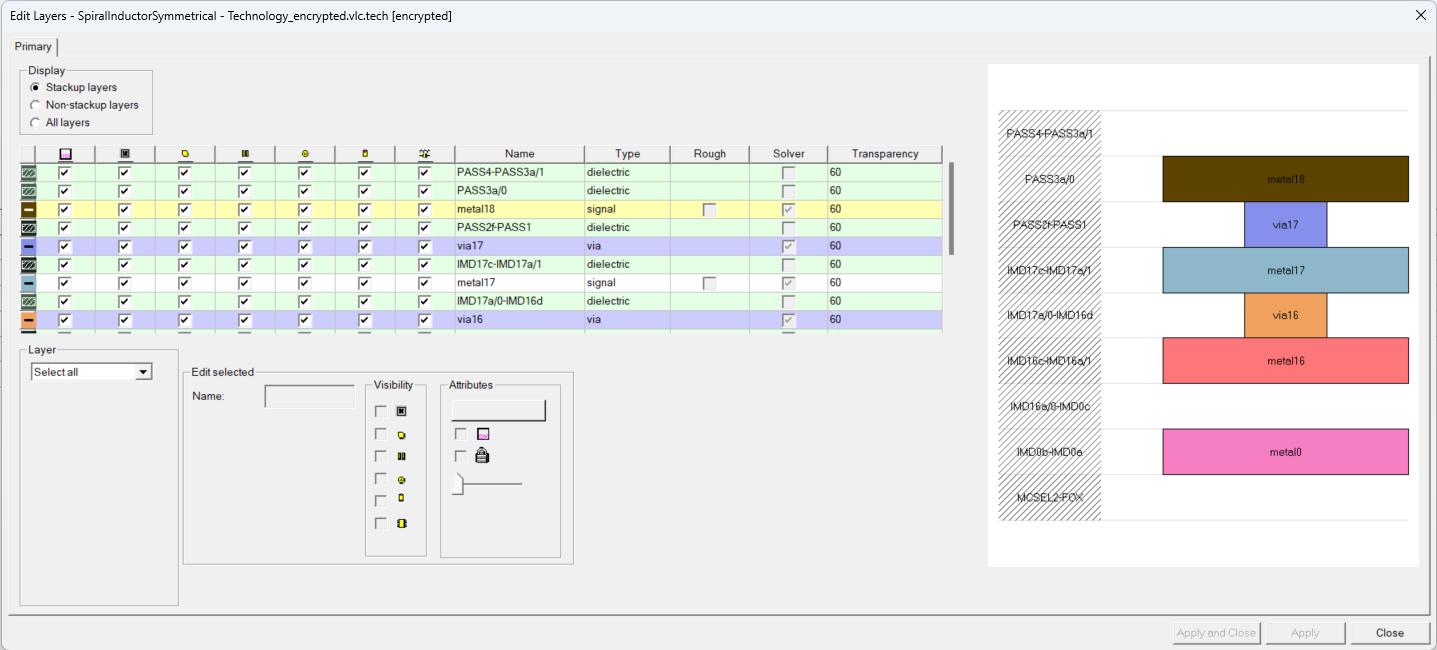Click the yellow shape column header icon
Screen dimensions: 1437x650
185,153
